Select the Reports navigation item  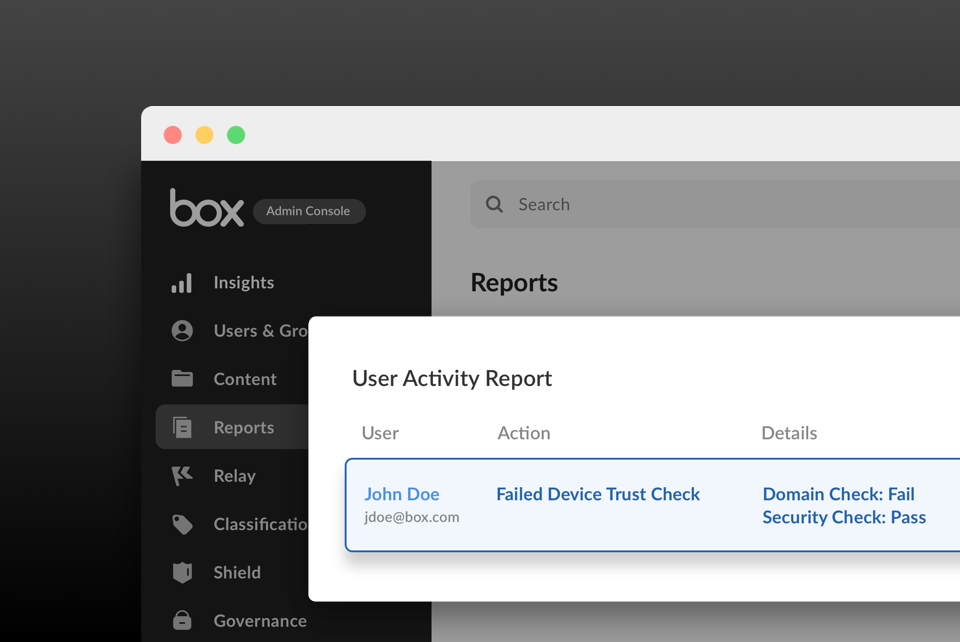243,427
